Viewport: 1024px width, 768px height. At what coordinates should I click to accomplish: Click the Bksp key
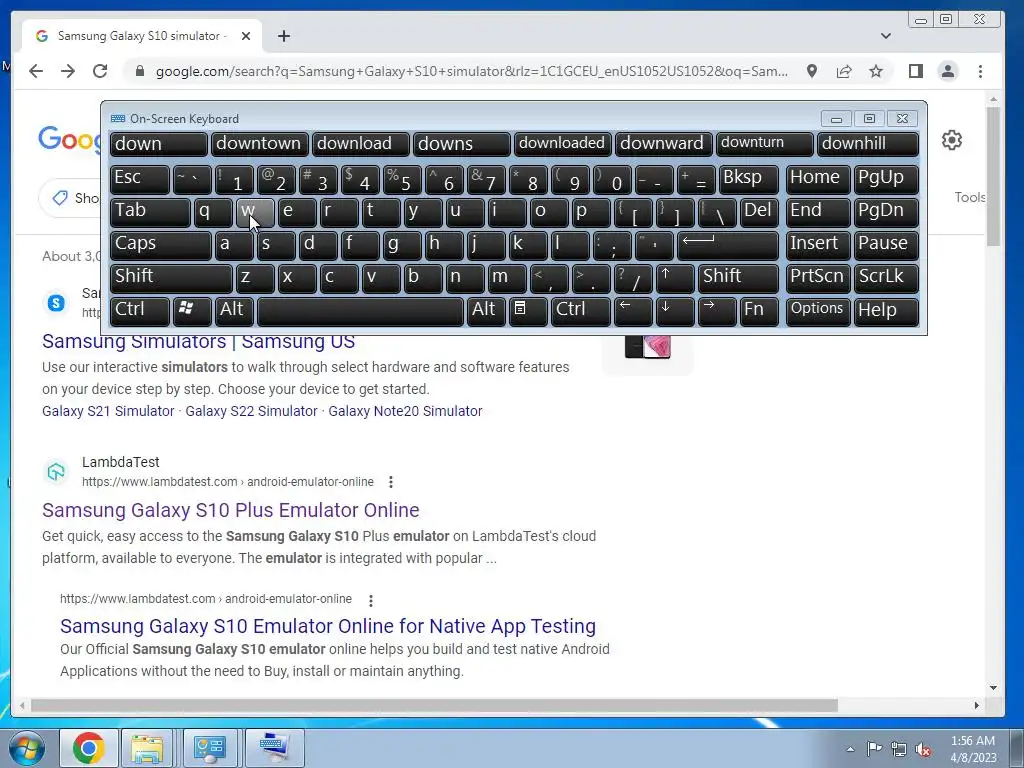point(748,179)
